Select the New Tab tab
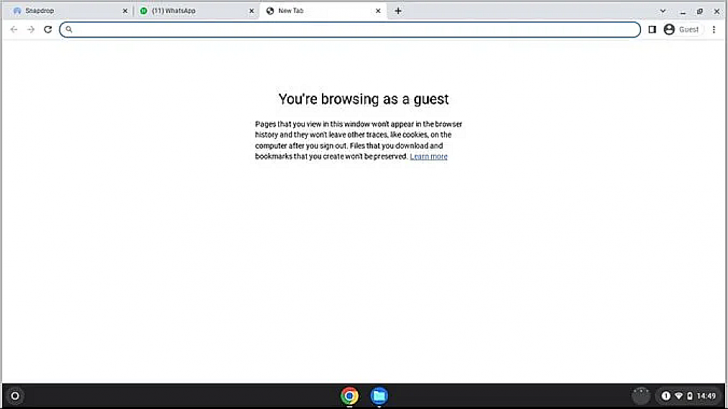Screen dimensions: 728x409 pos(324,11)
